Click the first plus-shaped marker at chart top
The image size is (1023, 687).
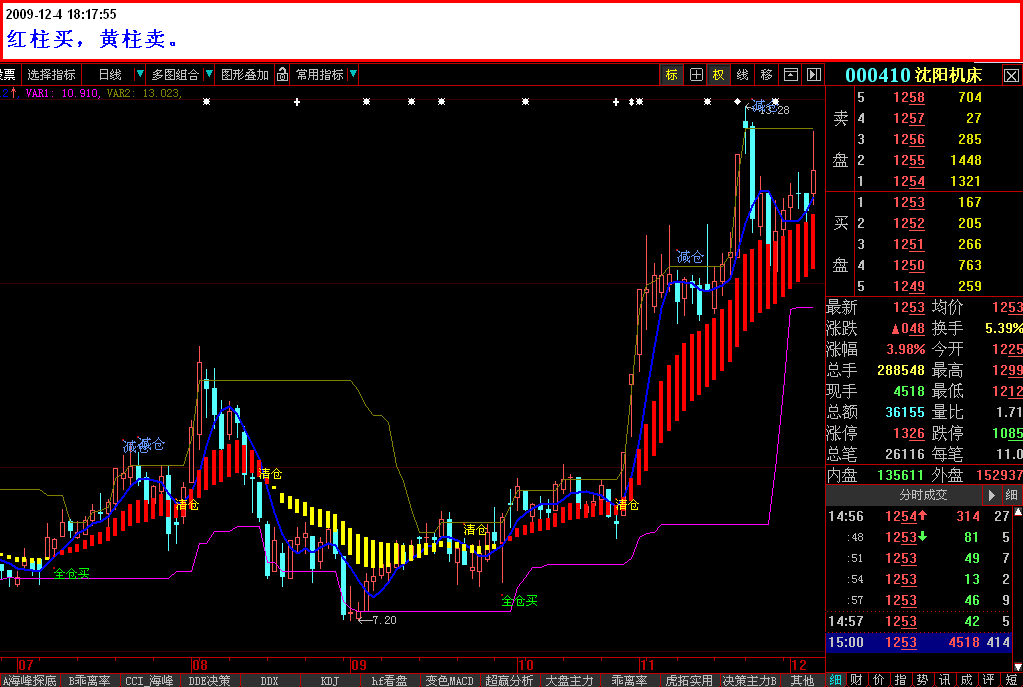click(297, 102)
